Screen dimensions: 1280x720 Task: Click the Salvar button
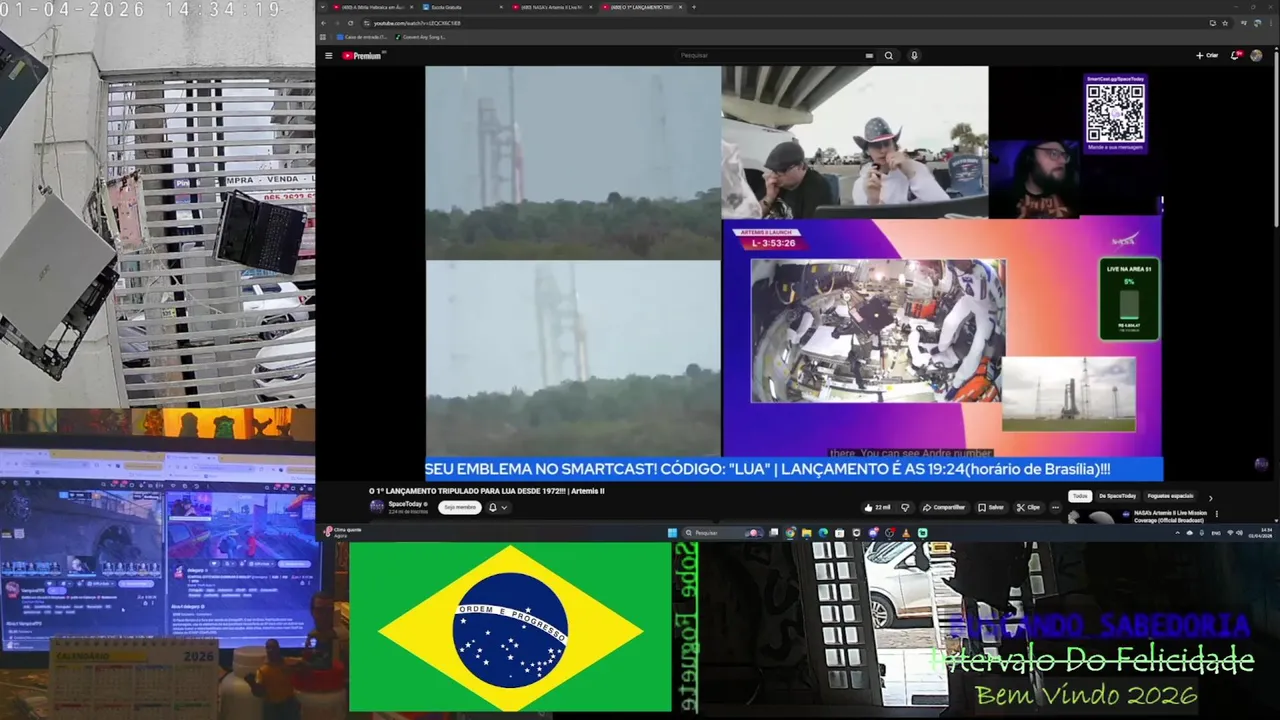(x=991, y=507)
